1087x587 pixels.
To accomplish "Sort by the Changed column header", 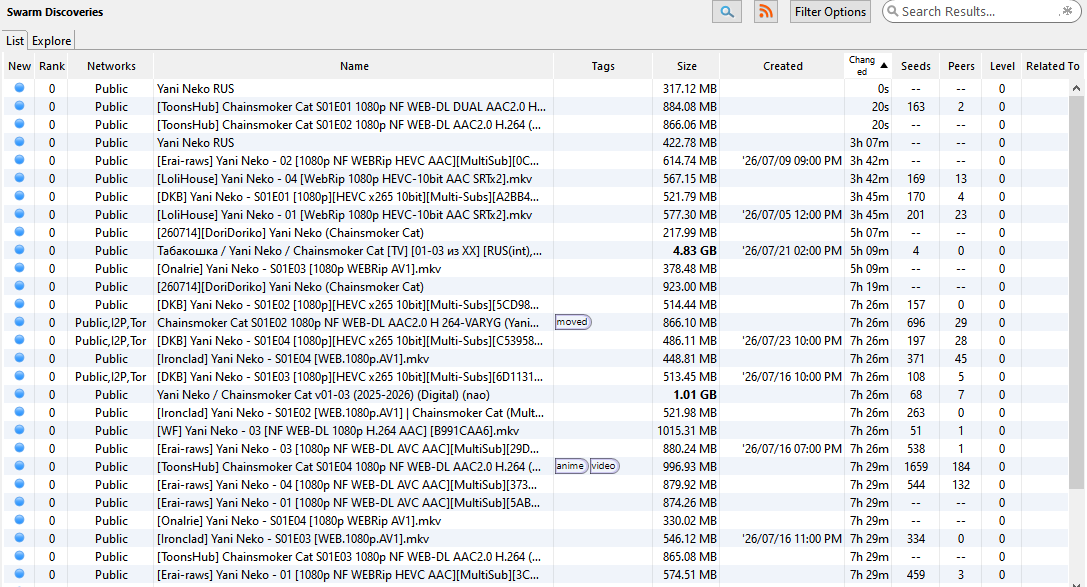I will click(868, 66).
